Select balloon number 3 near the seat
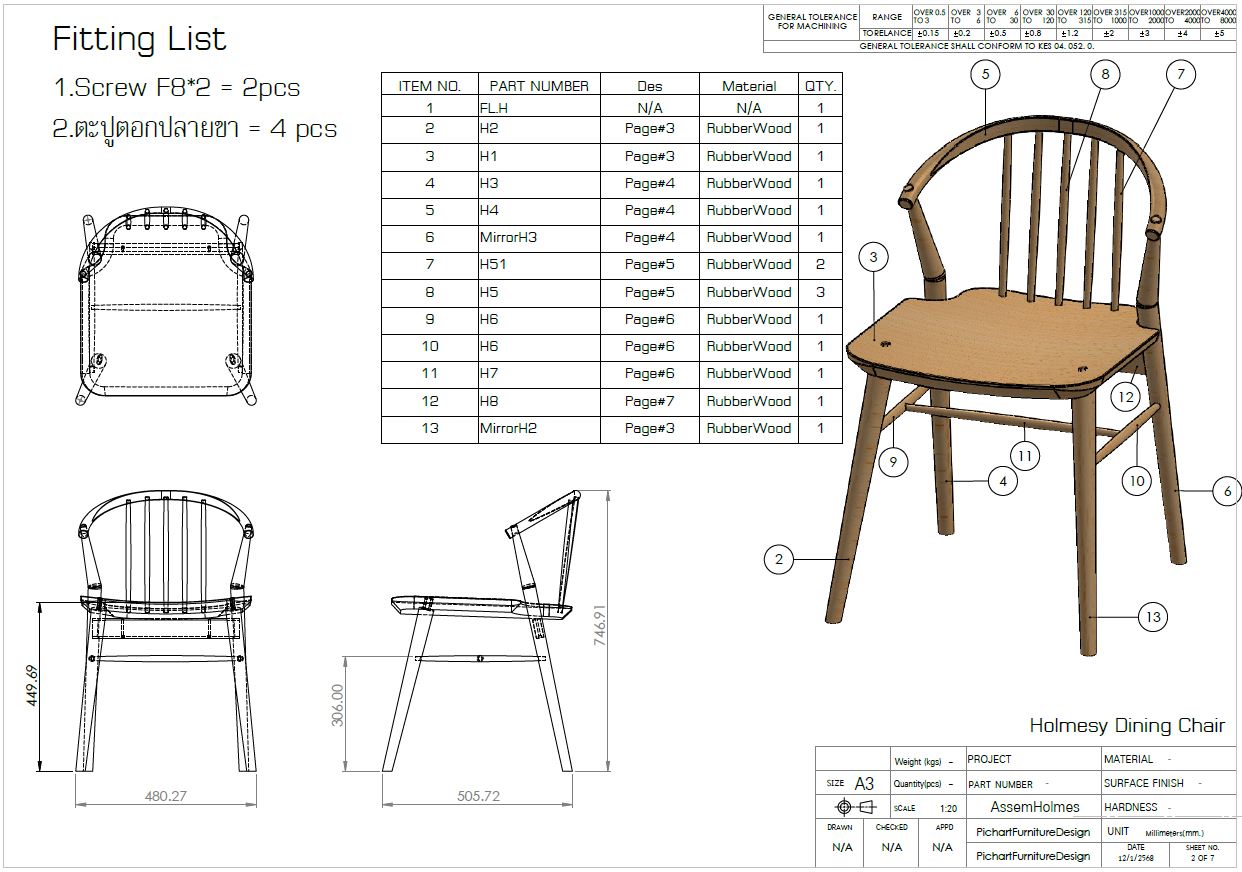The width and height of the screenshot is (1242, 872). (x=873, y=257)
